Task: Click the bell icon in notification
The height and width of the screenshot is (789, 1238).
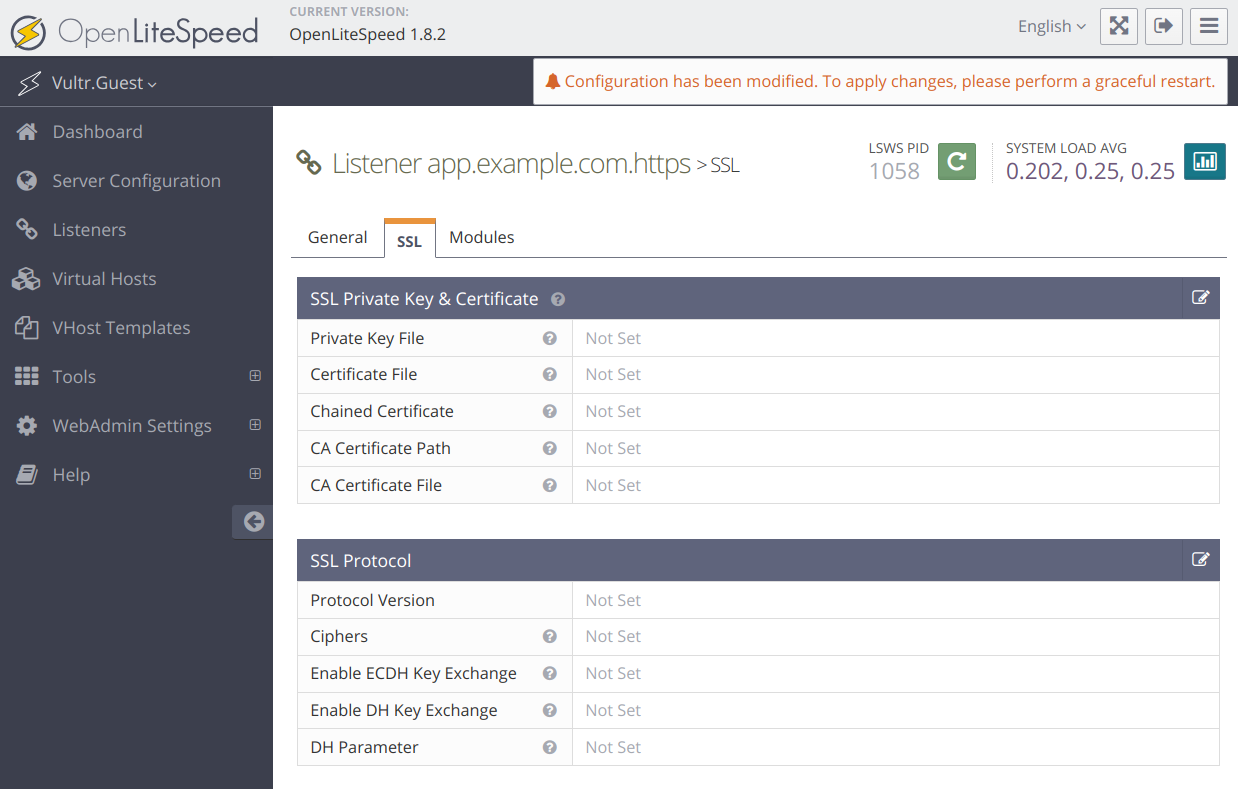Action: pos(552,82)
